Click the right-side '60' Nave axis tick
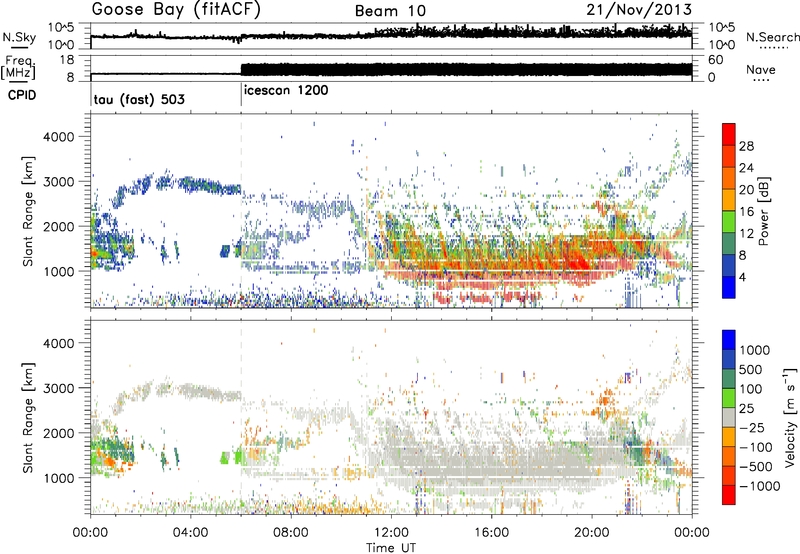 tap(715, 60)
